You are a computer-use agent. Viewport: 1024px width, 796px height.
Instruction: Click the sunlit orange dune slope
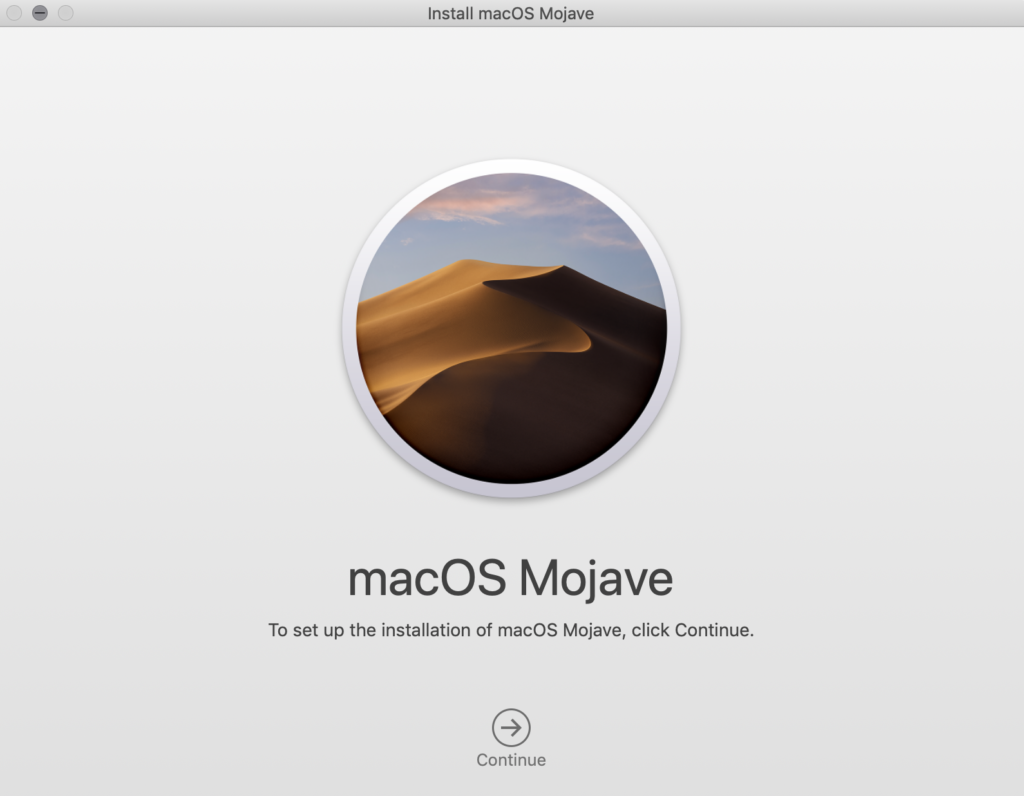coord(430,320)
